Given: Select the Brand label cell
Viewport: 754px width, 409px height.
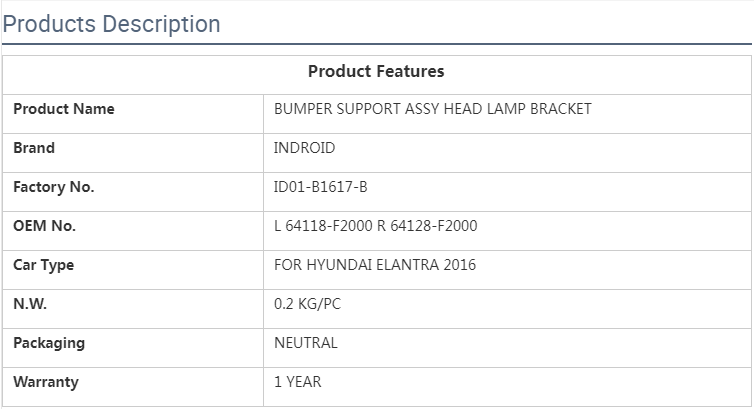Looking at the screenshot, I should 34,148.
